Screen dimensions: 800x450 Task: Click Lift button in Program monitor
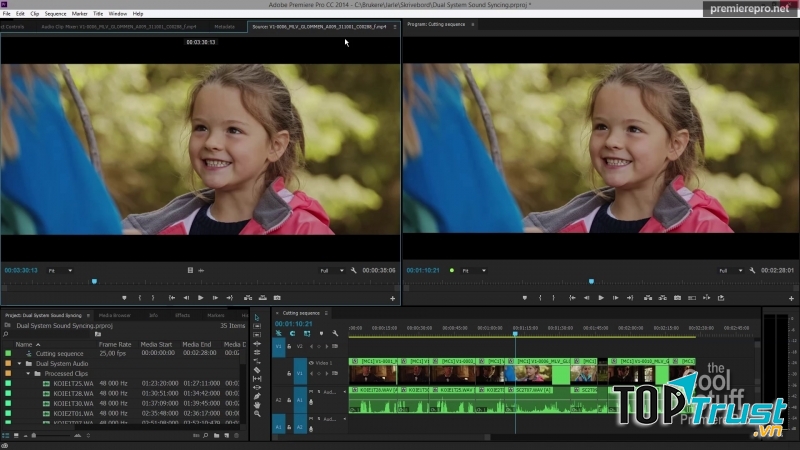(648, 298)
